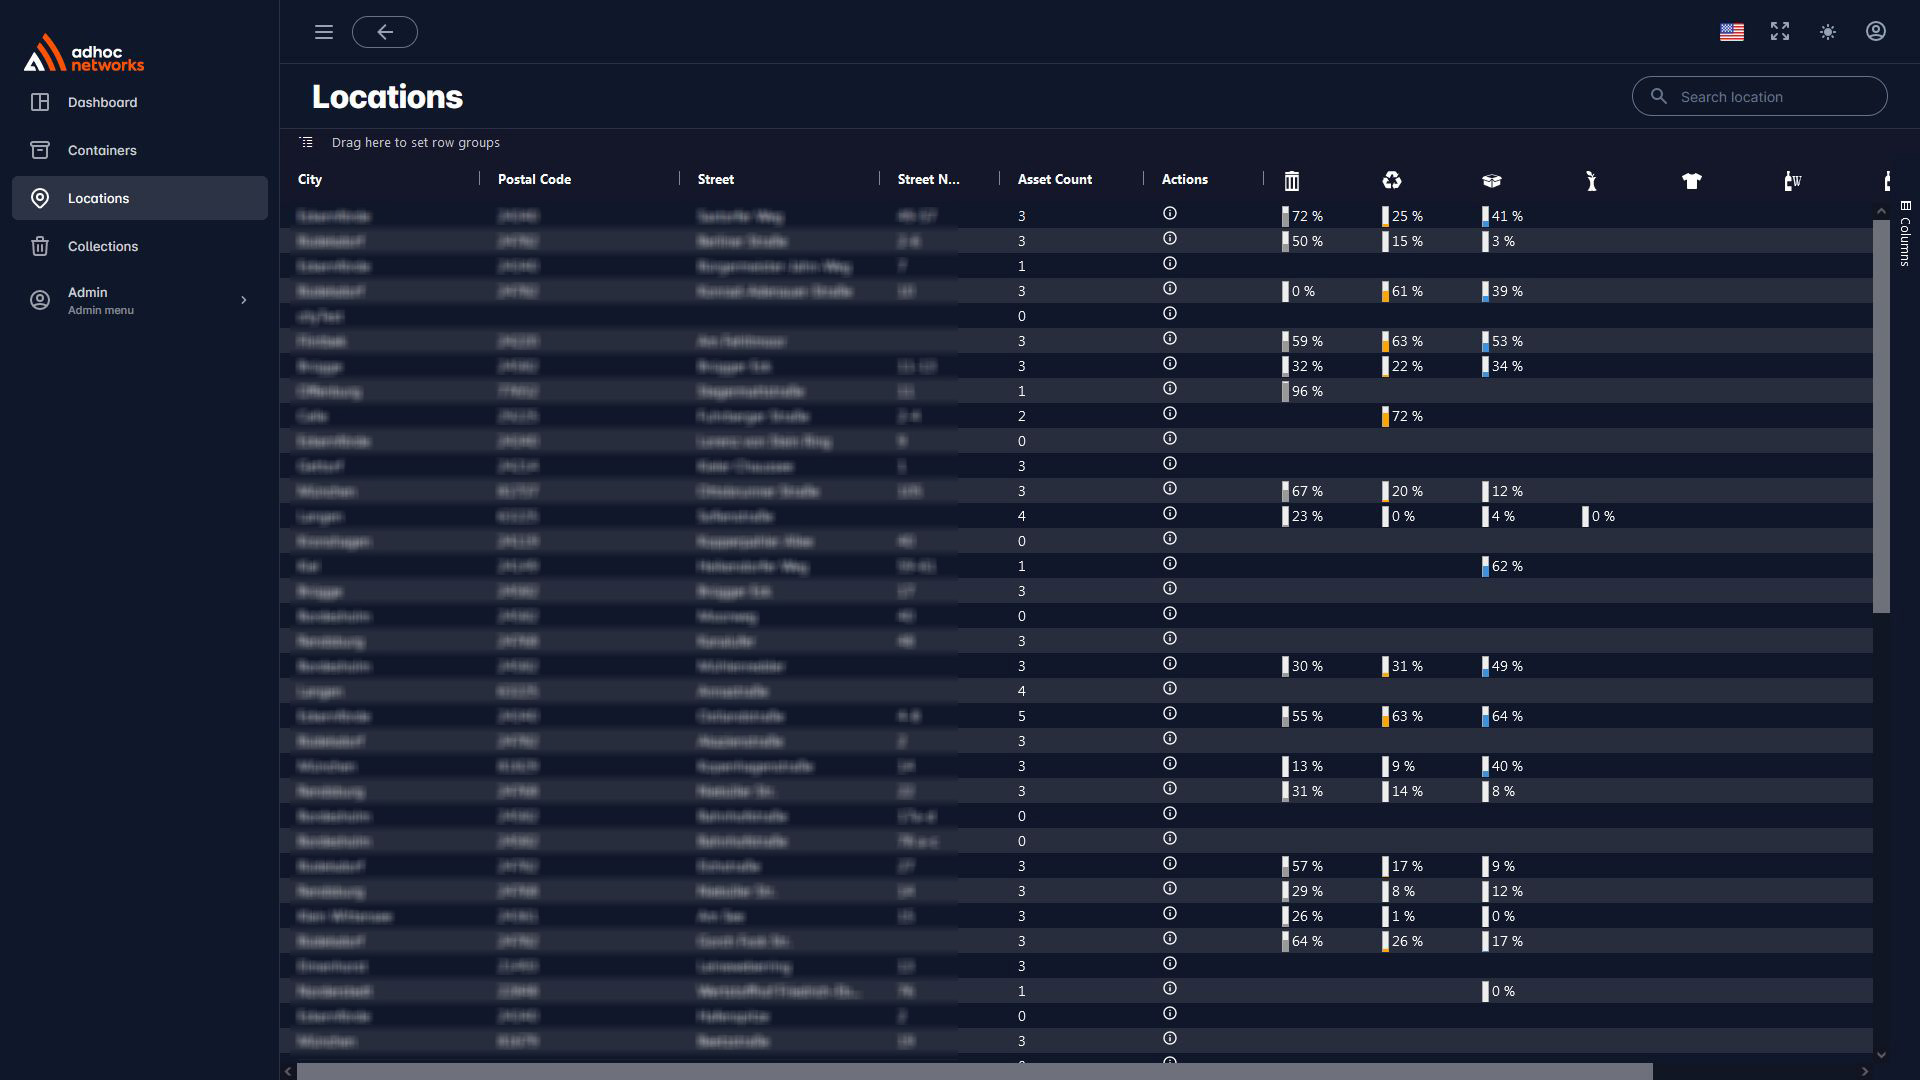Viewport: 1920px width, 1080px height.
Task: Open the Dashboard page
Action: (x=140, y=102)
